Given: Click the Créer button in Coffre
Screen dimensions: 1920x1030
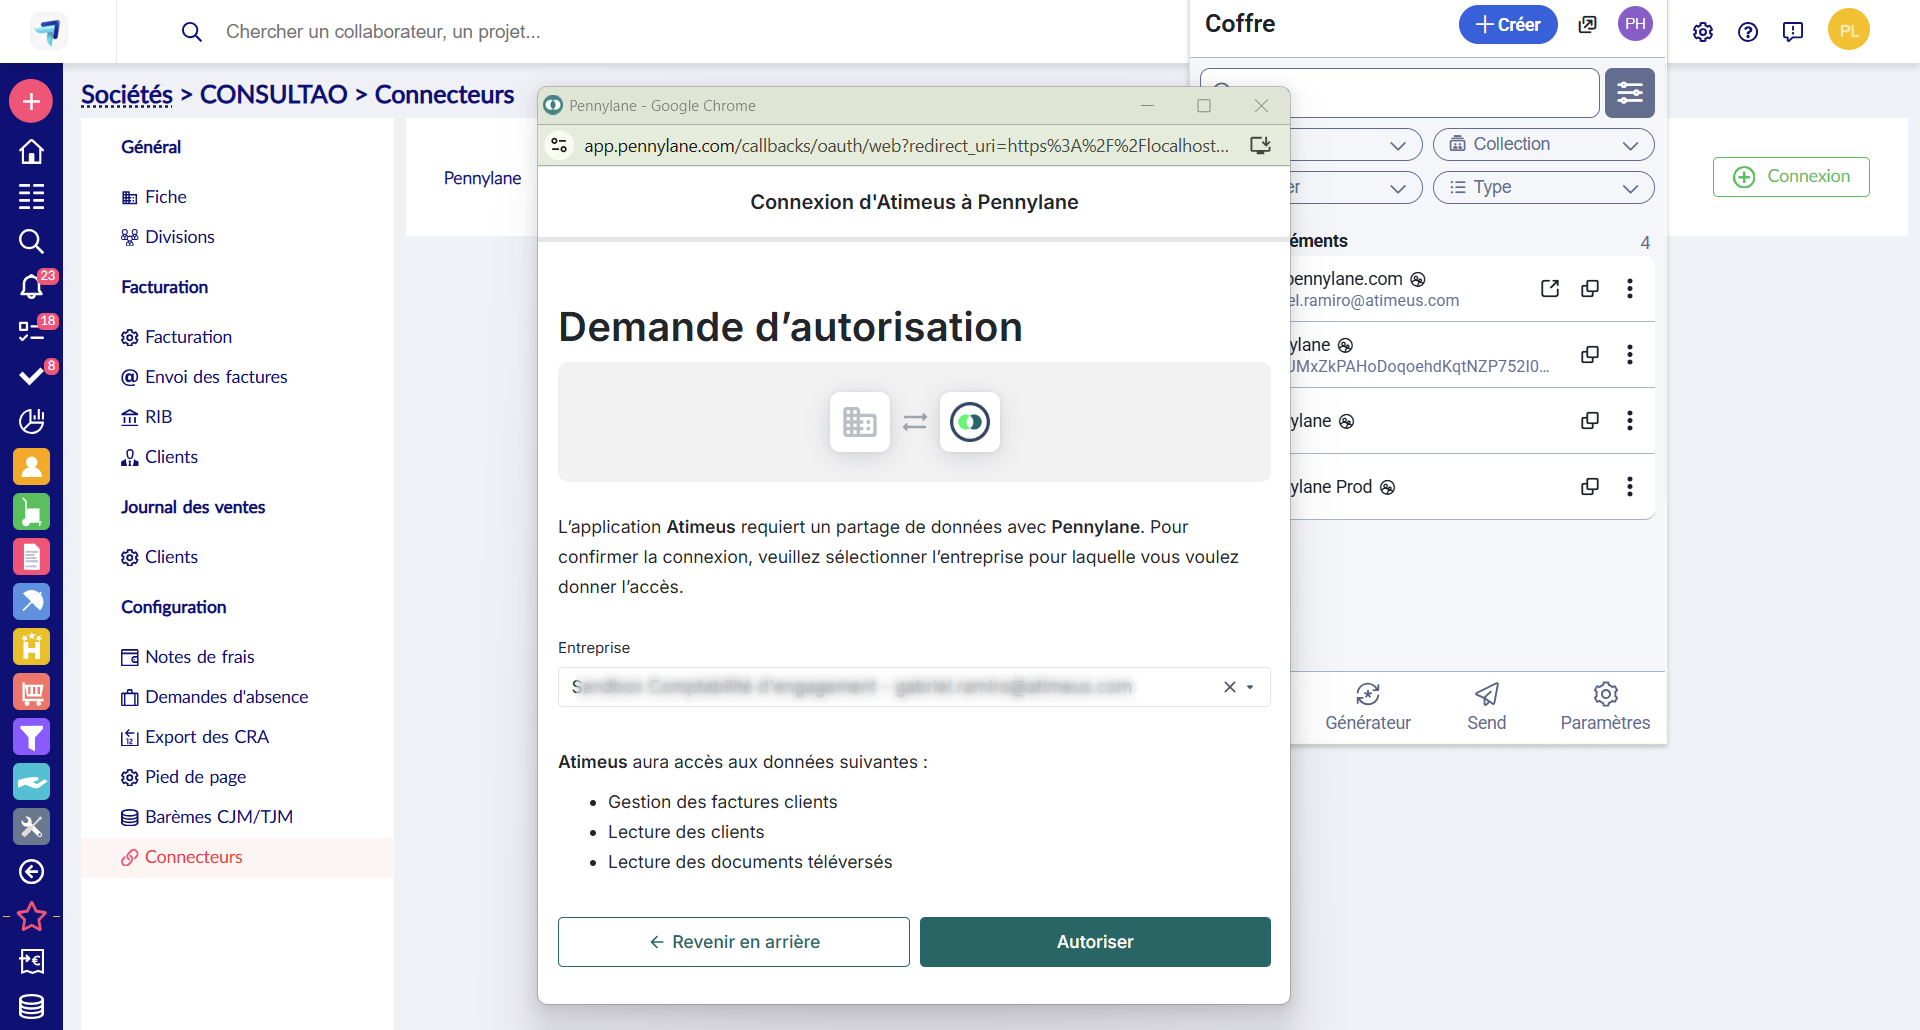Looking at the screenshot, I should [1508, 24].
